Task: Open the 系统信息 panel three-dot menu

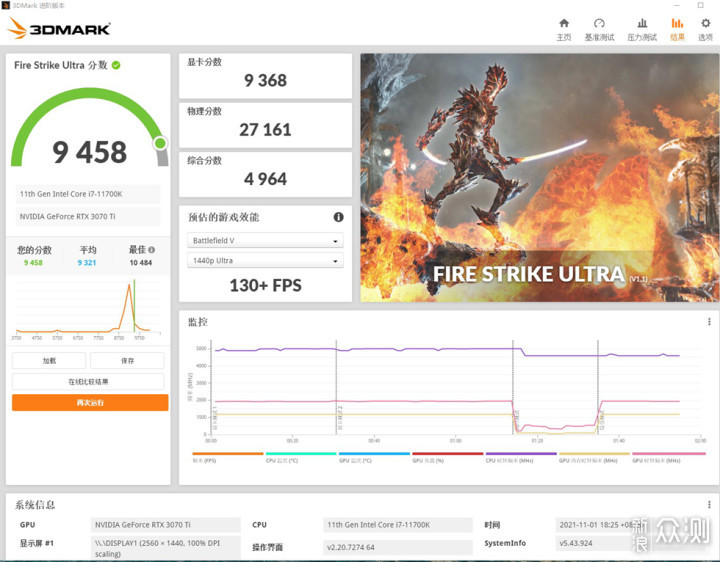Action: pyautogui.click(x=709, y=505)
